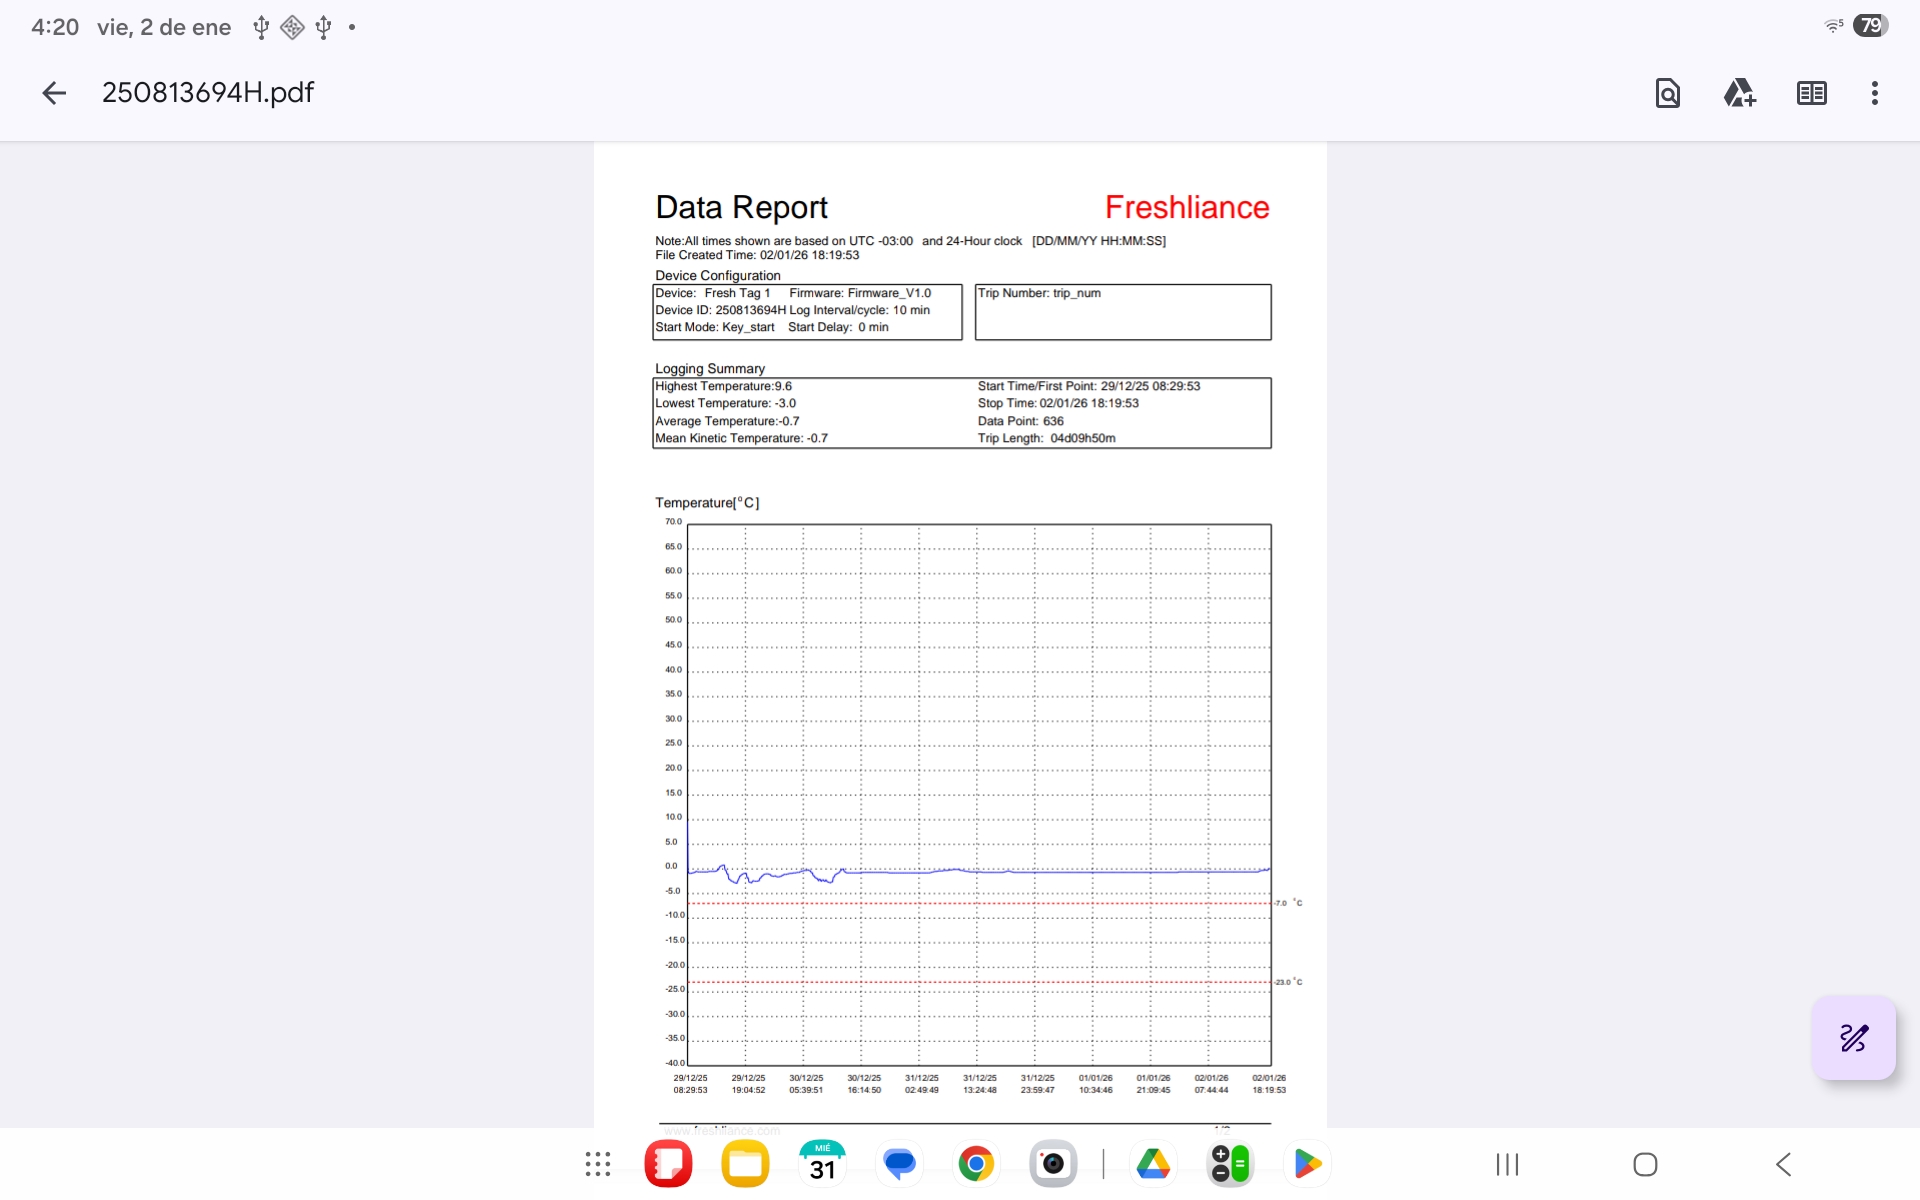Tap the back arrow to exit PDF
This screenshot has width=1920, height=1200.
[54, 93]
